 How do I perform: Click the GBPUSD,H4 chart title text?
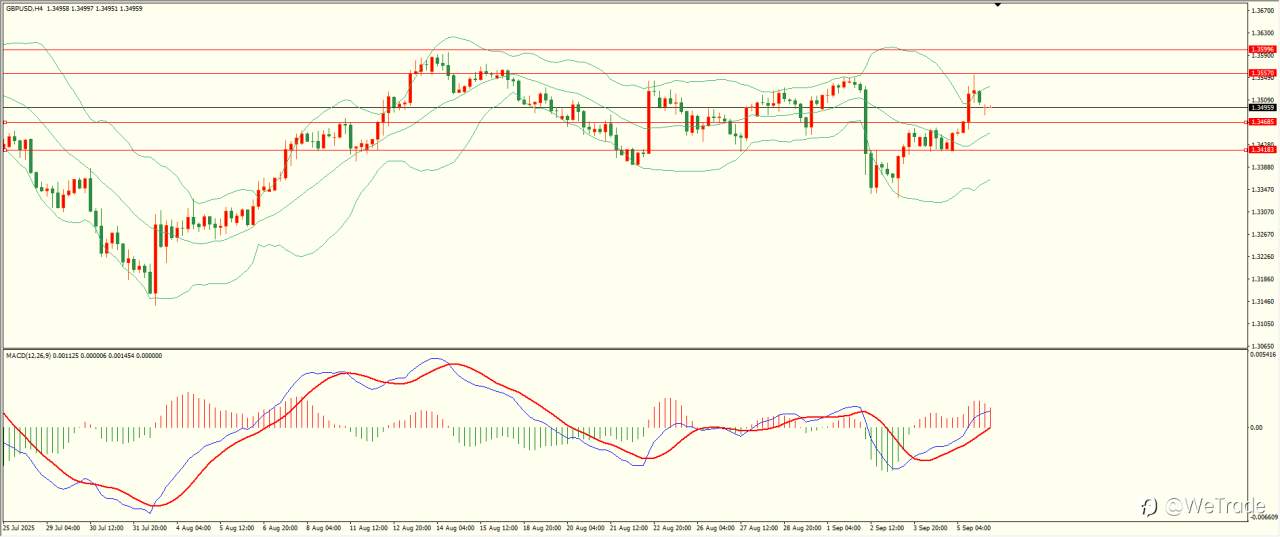(24, 9)
